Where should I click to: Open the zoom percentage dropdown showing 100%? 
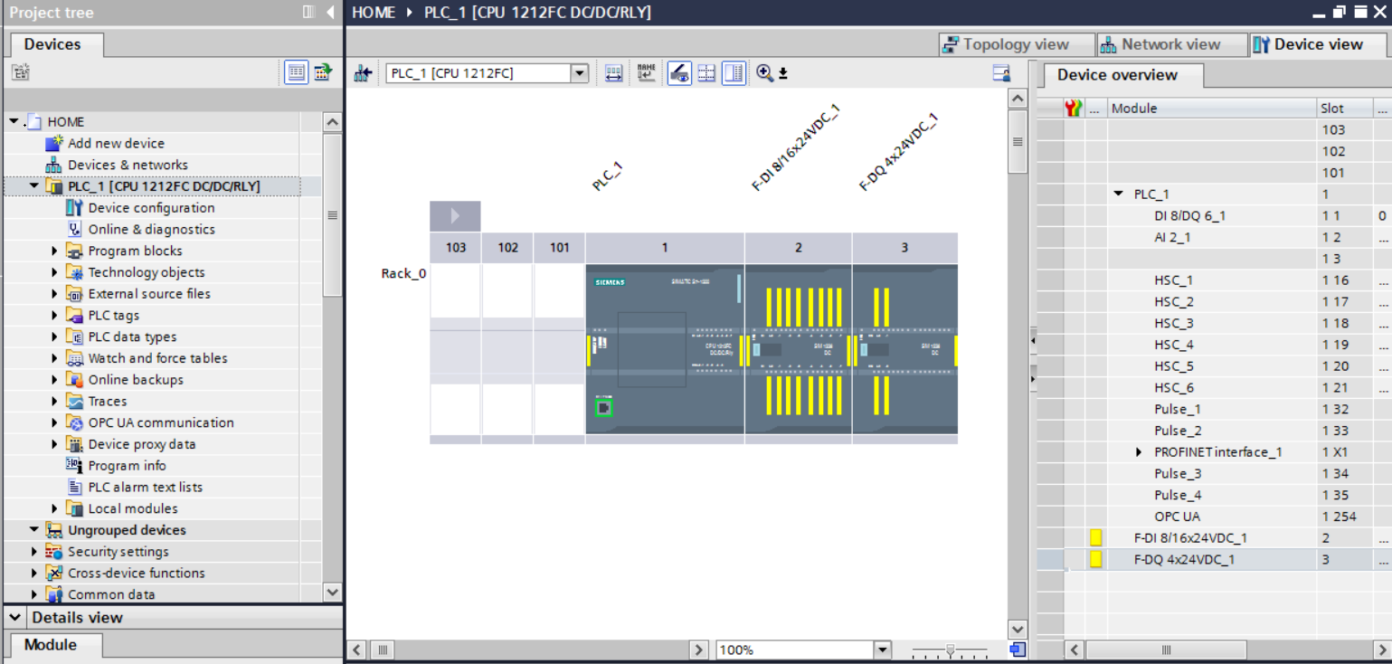coord(880,649)
